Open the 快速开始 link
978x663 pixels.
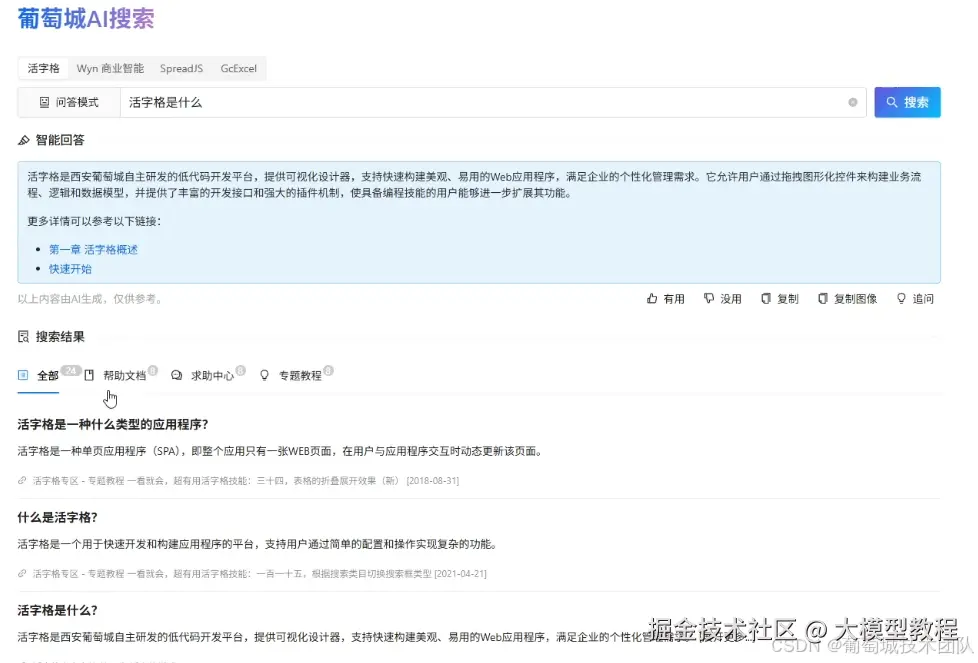(x=70, y=269)
